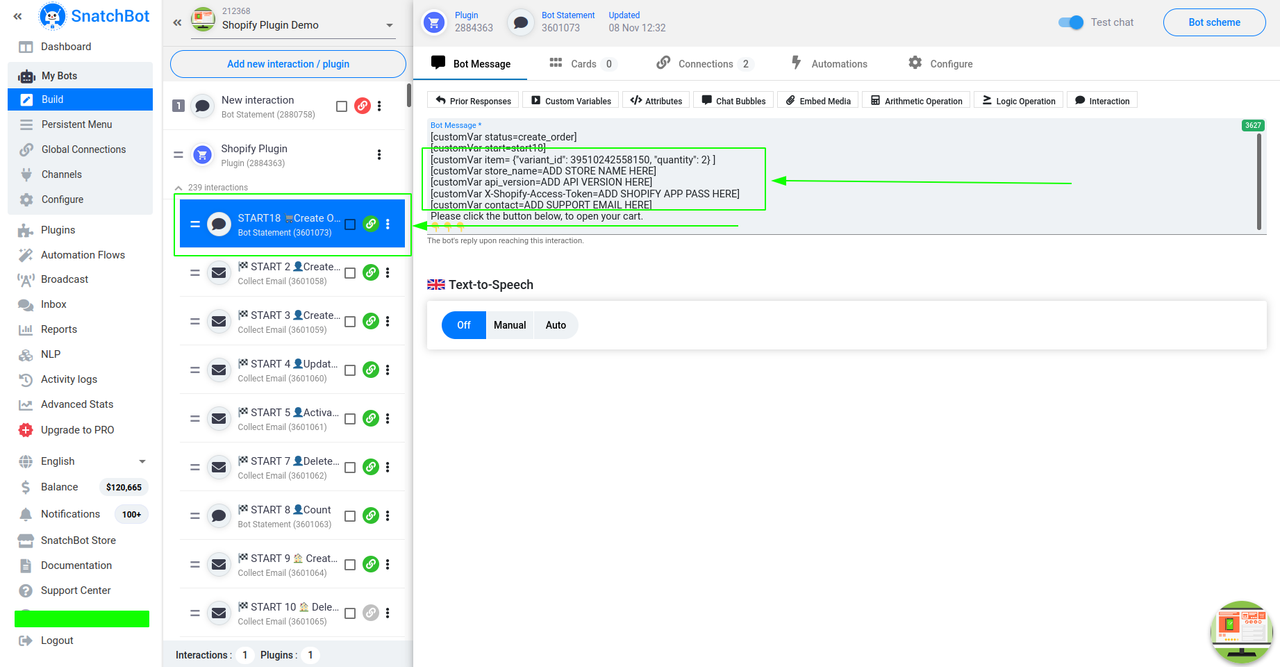Viewport: 1280px width, 667px height.
Task: Tick checkbox for START 4 interaction
Action: [350, 370]
